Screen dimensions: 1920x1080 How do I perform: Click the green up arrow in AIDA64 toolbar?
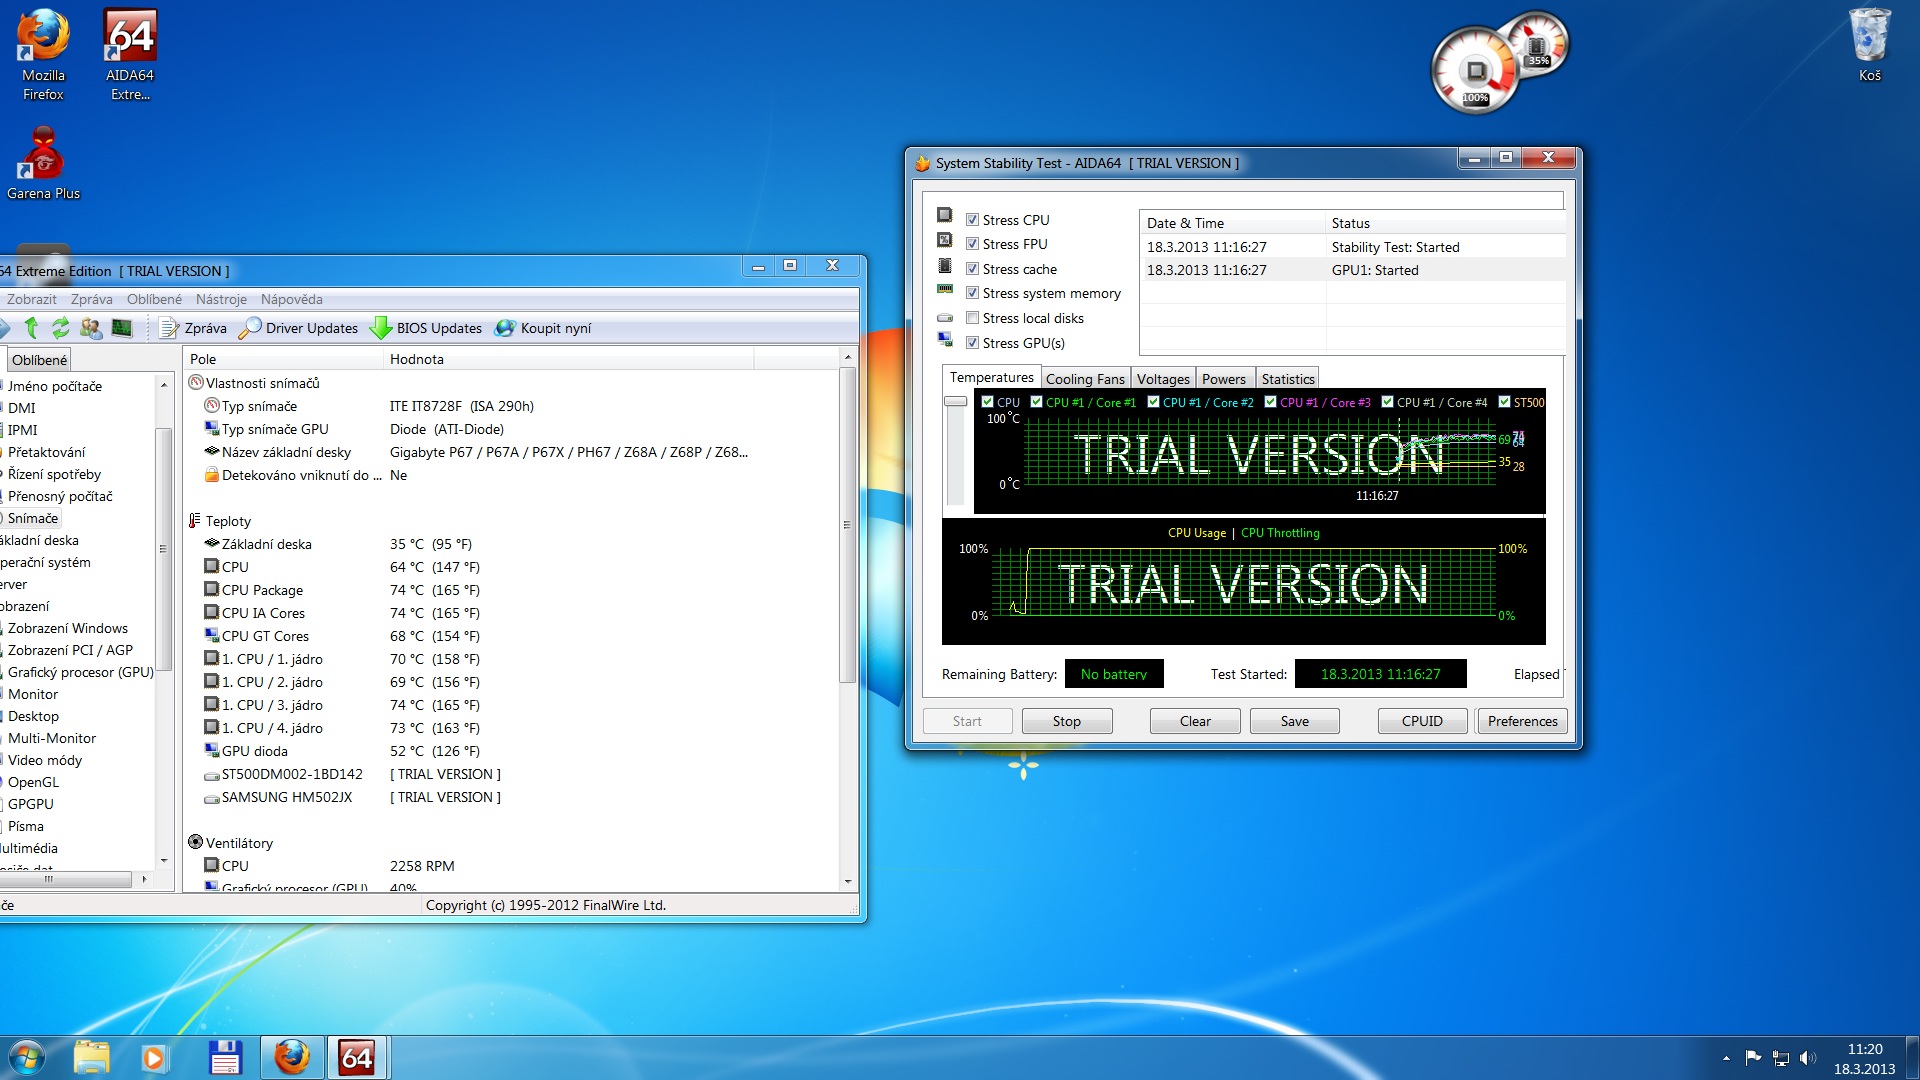point(31,328)
